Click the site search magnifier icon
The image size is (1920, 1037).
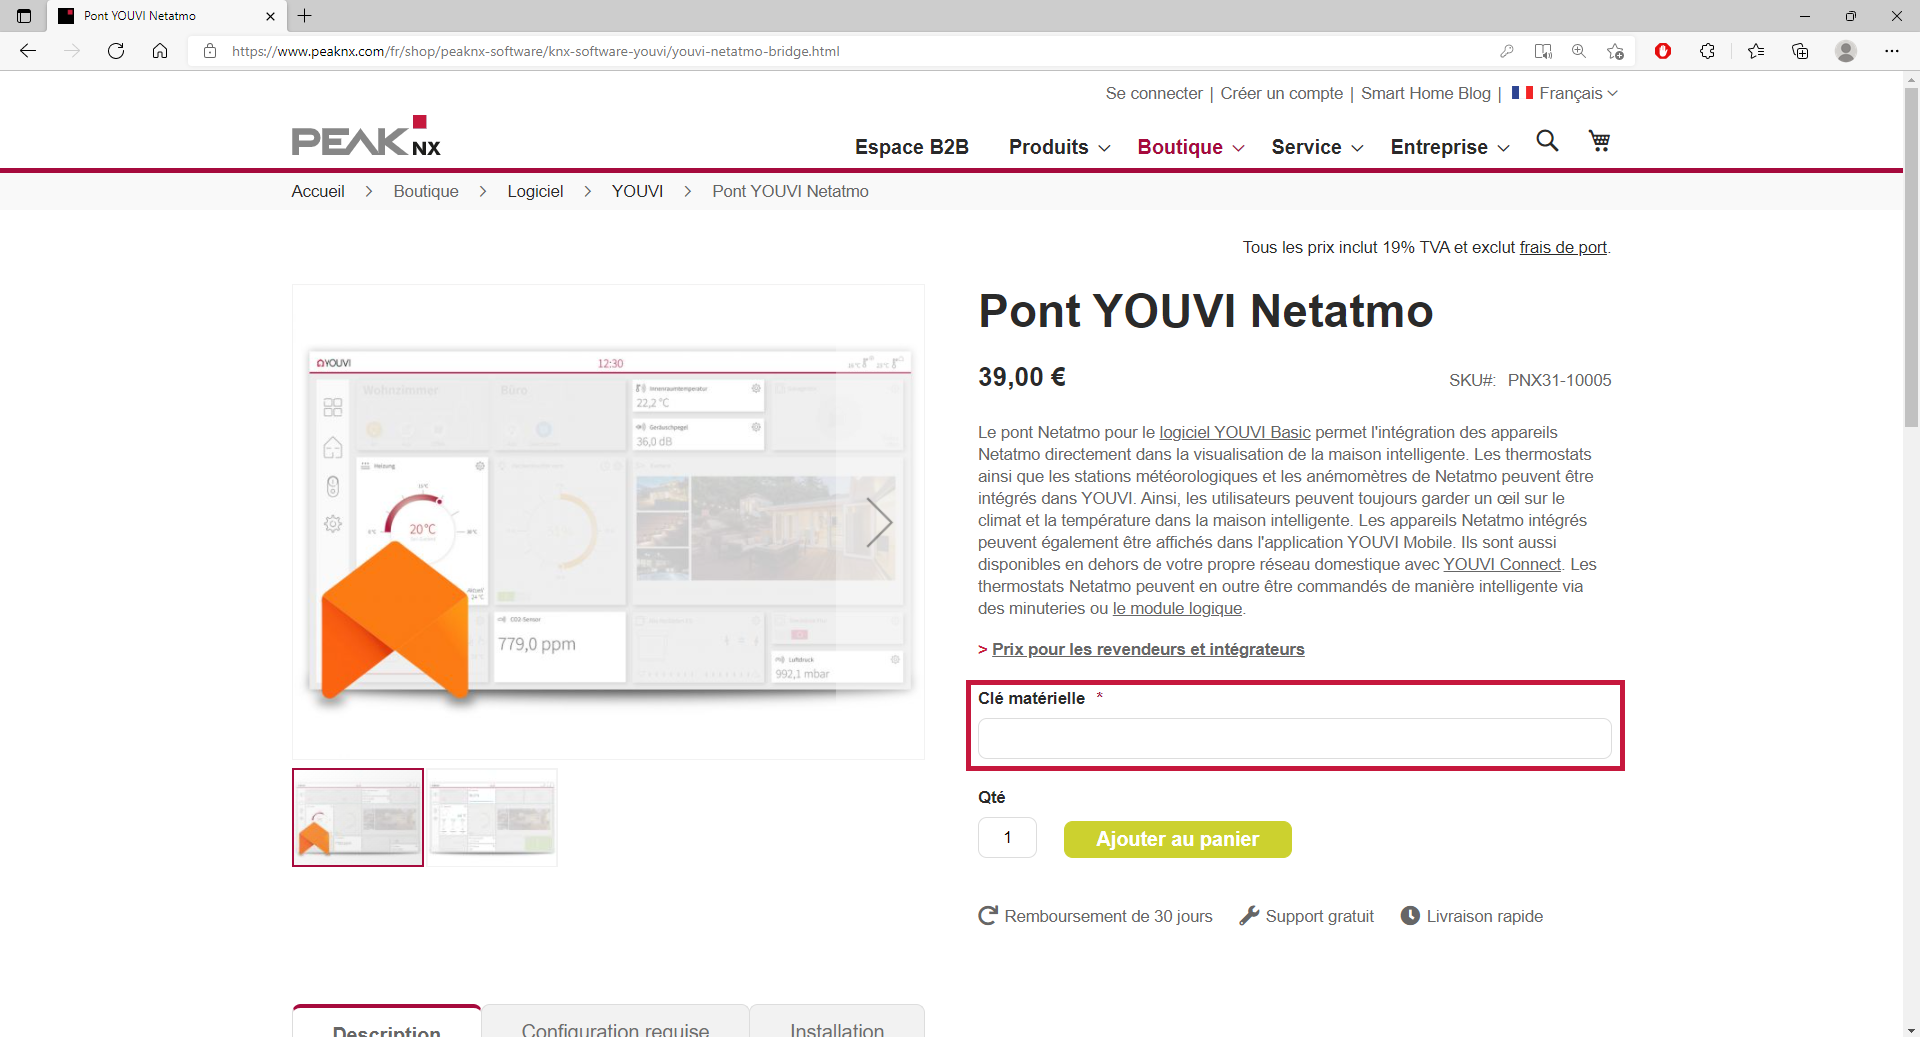tap(1547, 141)
